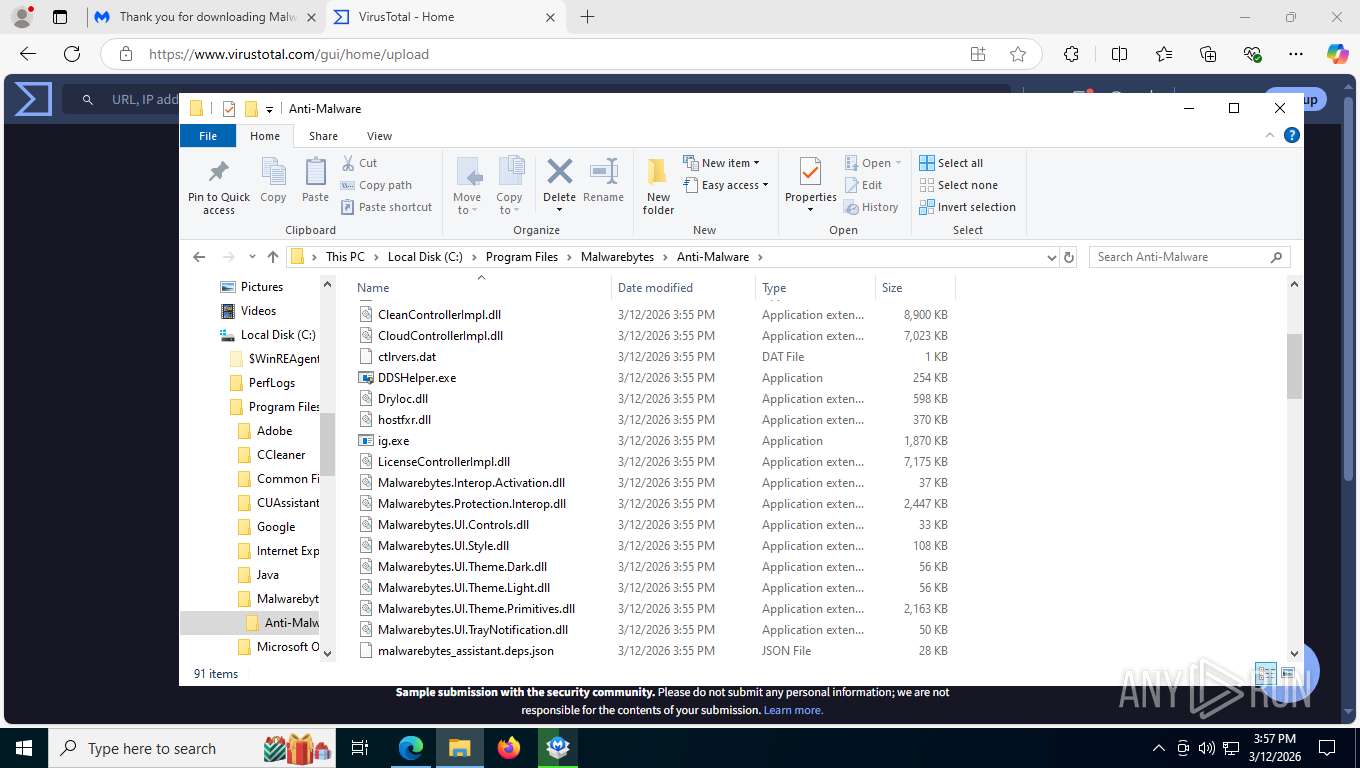Collapse the ribbon chevron
The image size is (1360, 768).
pyautogui.click(x=1271, y=135)
